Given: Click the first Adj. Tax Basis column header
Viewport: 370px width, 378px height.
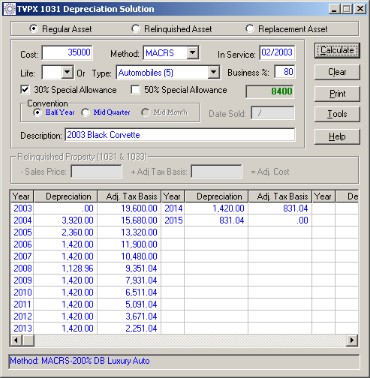Looking at the screenshot, I should pyautogui.click(x=129, y=197).
